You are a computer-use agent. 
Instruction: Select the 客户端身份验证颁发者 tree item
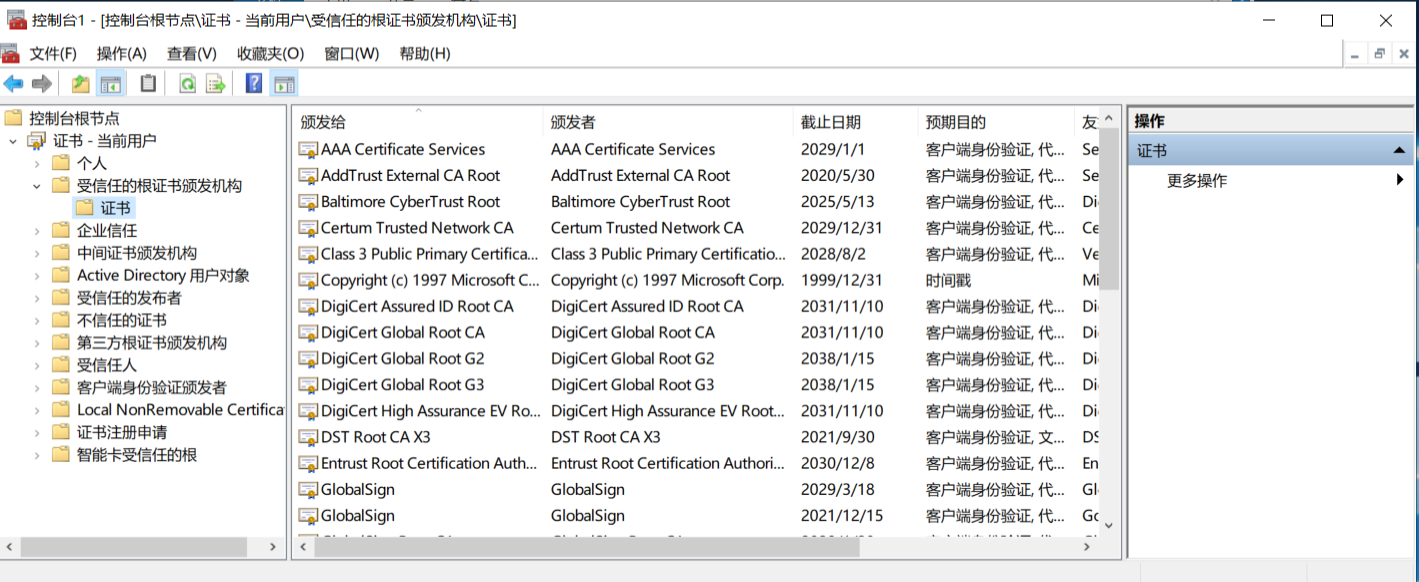[152, 388]
